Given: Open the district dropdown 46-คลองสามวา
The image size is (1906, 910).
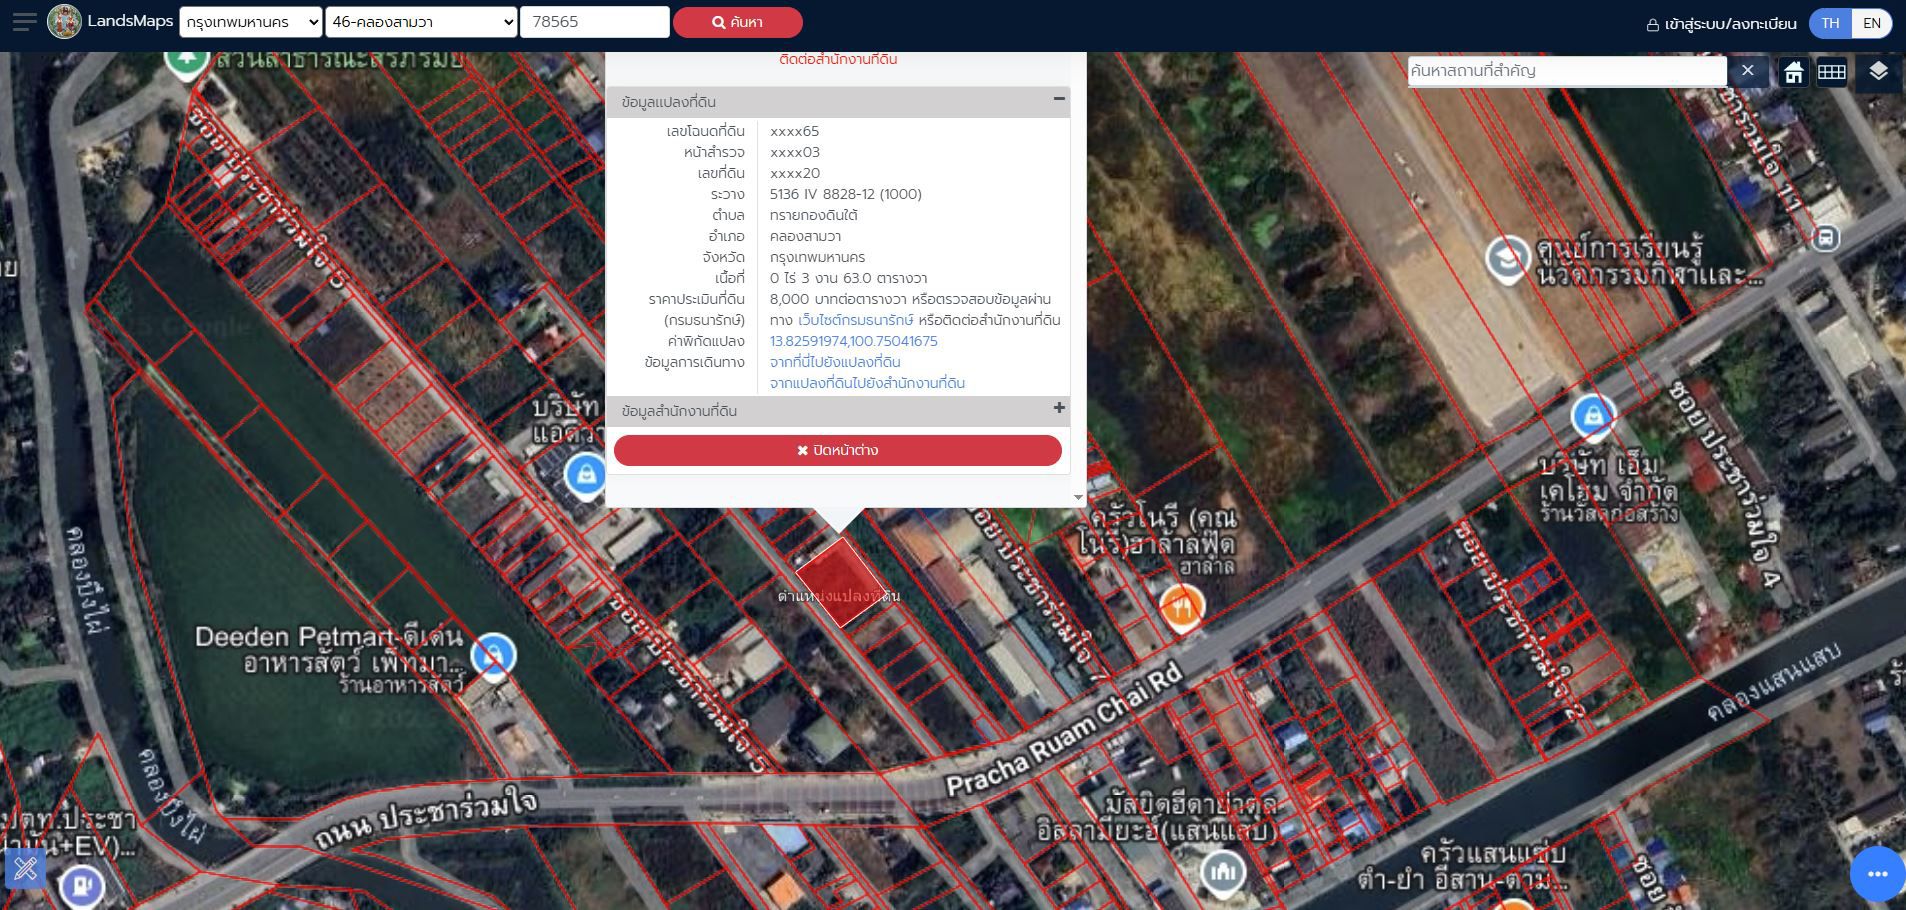Looking at the screenshot, I should [x=421, y=22].
